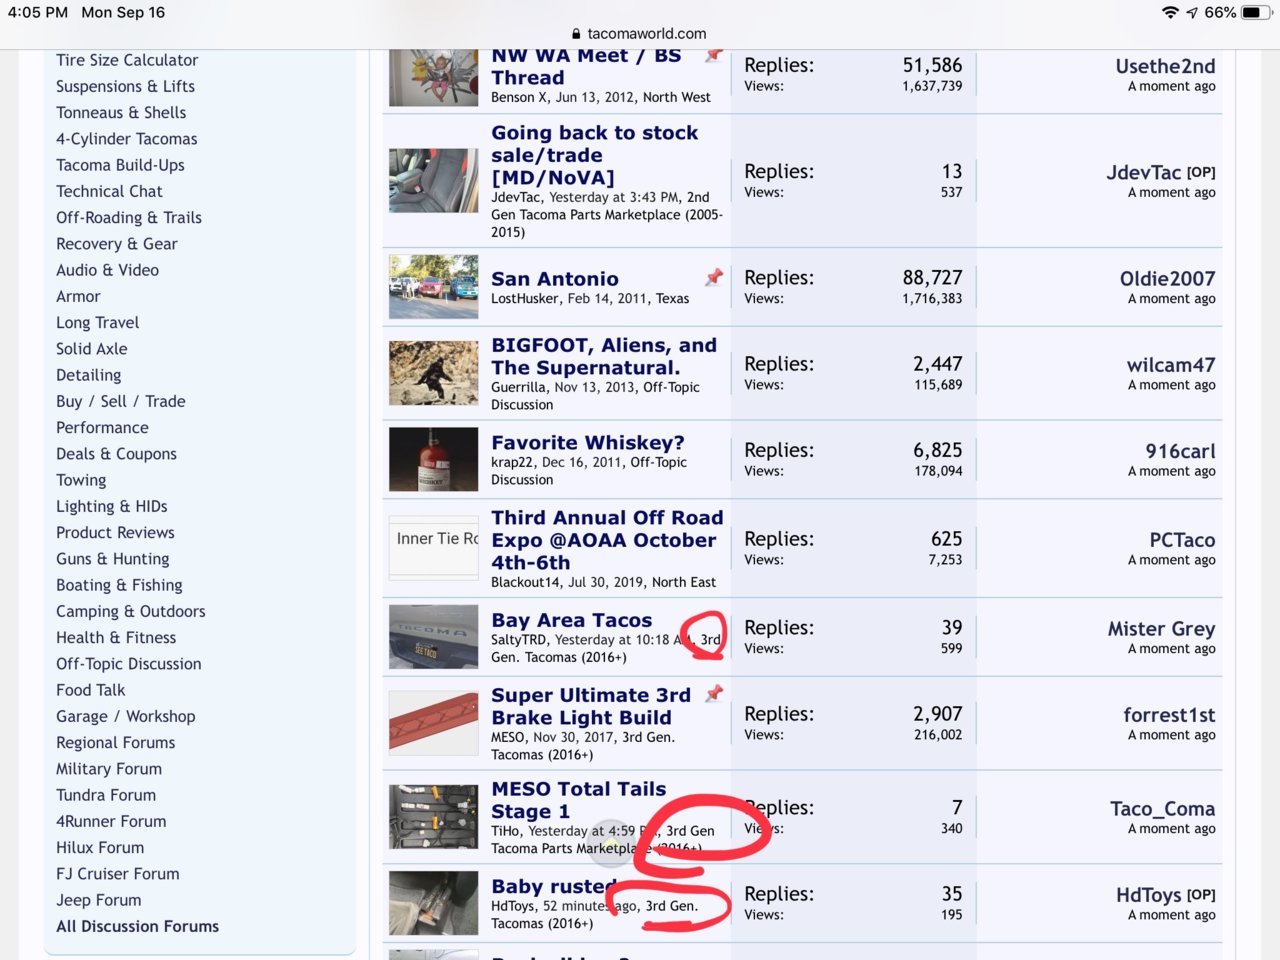
Task: View last poster wilcam47 profile
Action: [1171, 365]
